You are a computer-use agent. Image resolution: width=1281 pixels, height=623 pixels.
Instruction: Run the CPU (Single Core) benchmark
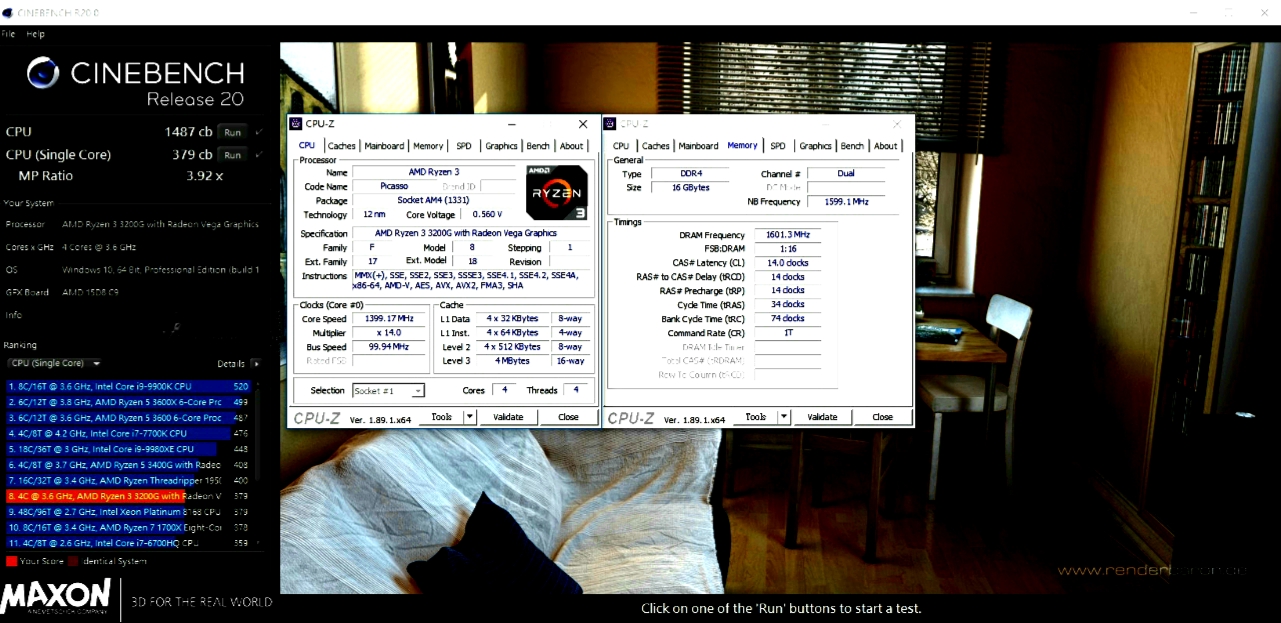(x=232, y=155)
